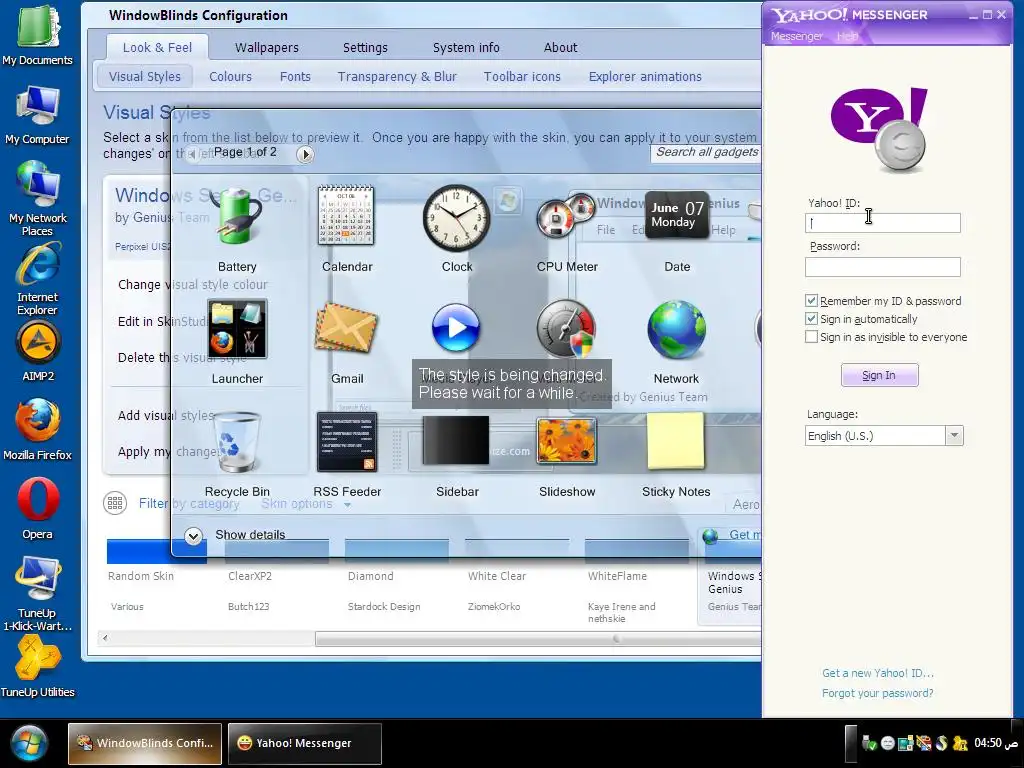Expand Show details in gadget gallery
The width and height of the screenshot is (1024, 768).
[193, 536]
